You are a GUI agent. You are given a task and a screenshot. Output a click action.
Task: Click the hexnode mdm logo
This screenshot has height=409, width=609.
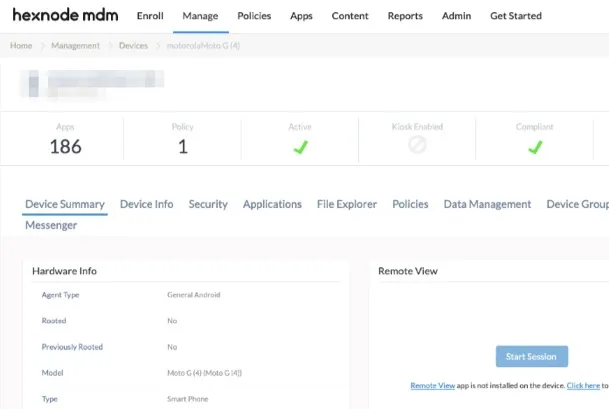click(65, 15)
